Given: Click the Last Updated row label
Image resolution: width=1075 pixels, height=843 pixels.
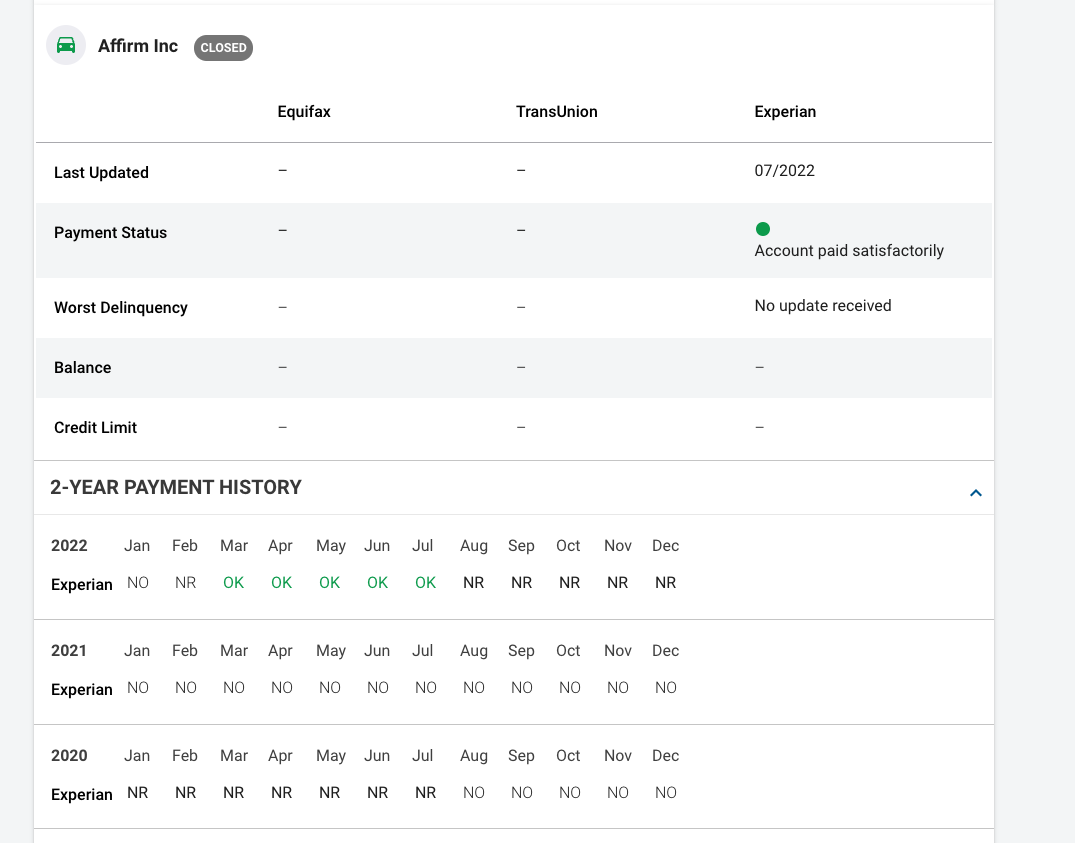Looking at the screenshot, I should 101,173.
